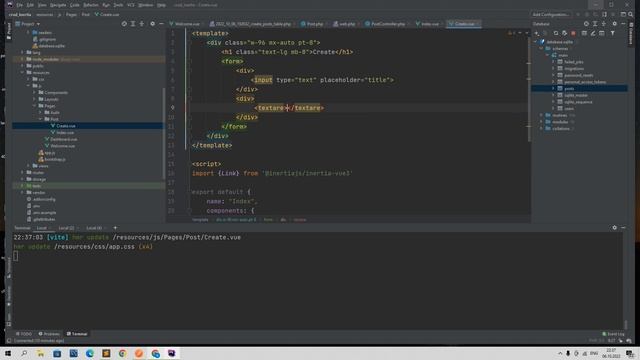Screen dimensions: 640x360
Task: Click the terminal input cursor line
Action: [16, 256]
